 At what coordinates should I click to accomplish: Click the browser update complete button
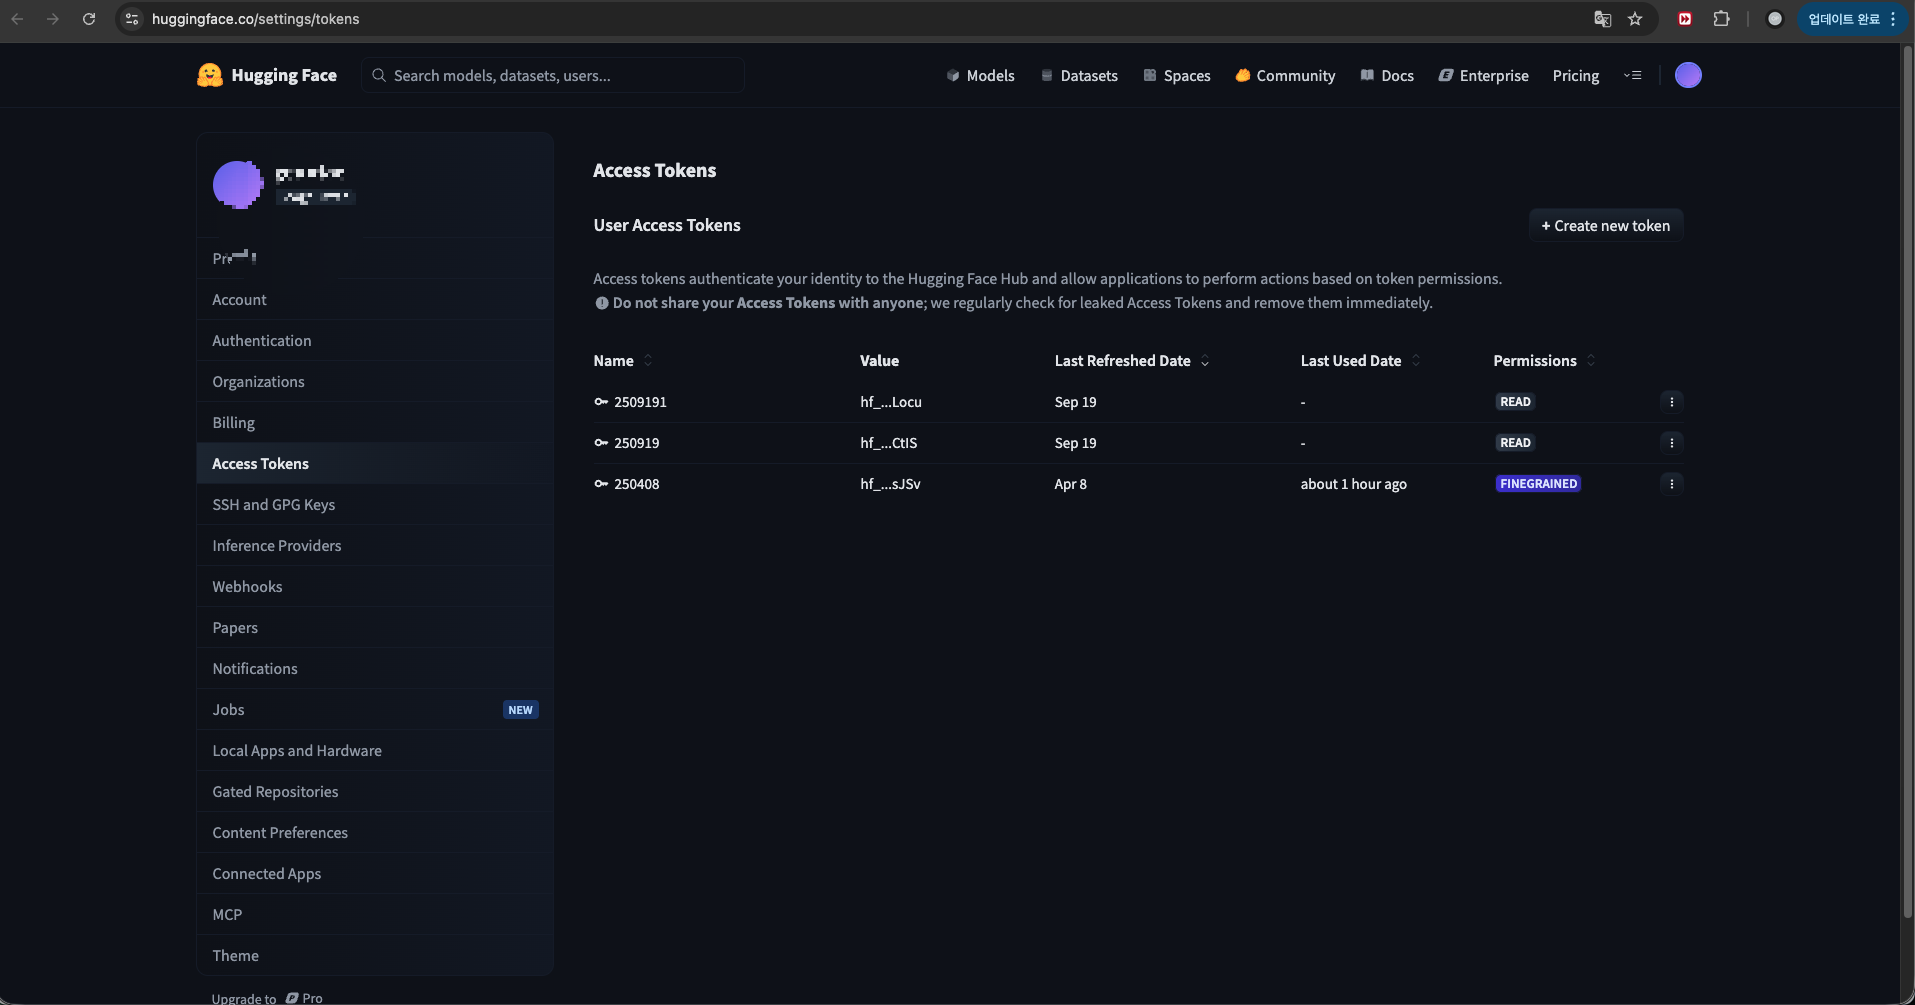tap(1852, 19)
